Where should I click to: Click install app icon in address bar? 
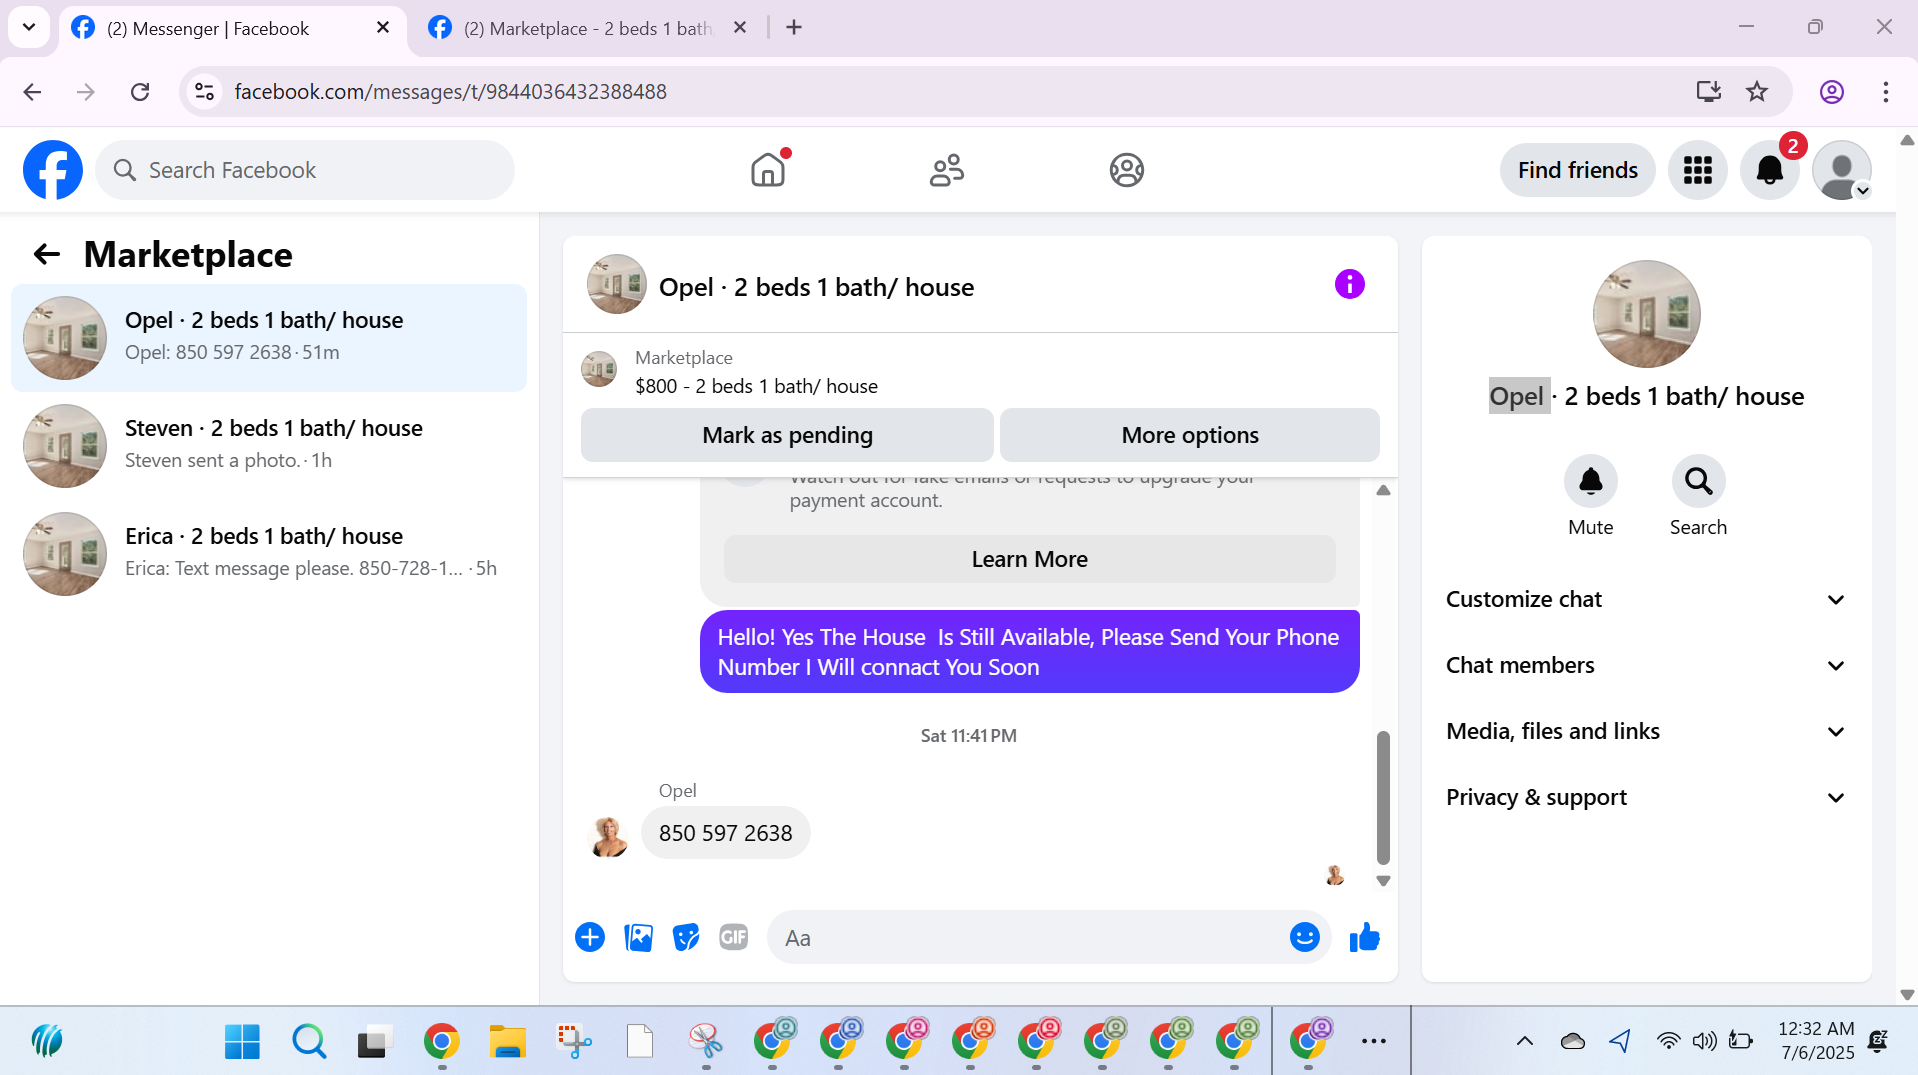click(1709, 92)
